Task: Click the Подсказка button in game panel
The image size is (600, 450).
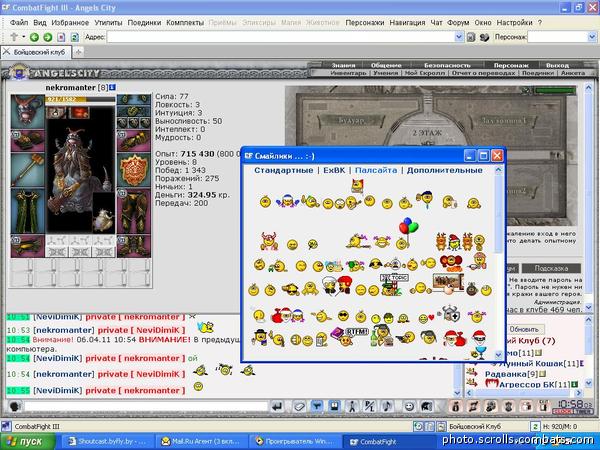Action: tap(551, 268)
